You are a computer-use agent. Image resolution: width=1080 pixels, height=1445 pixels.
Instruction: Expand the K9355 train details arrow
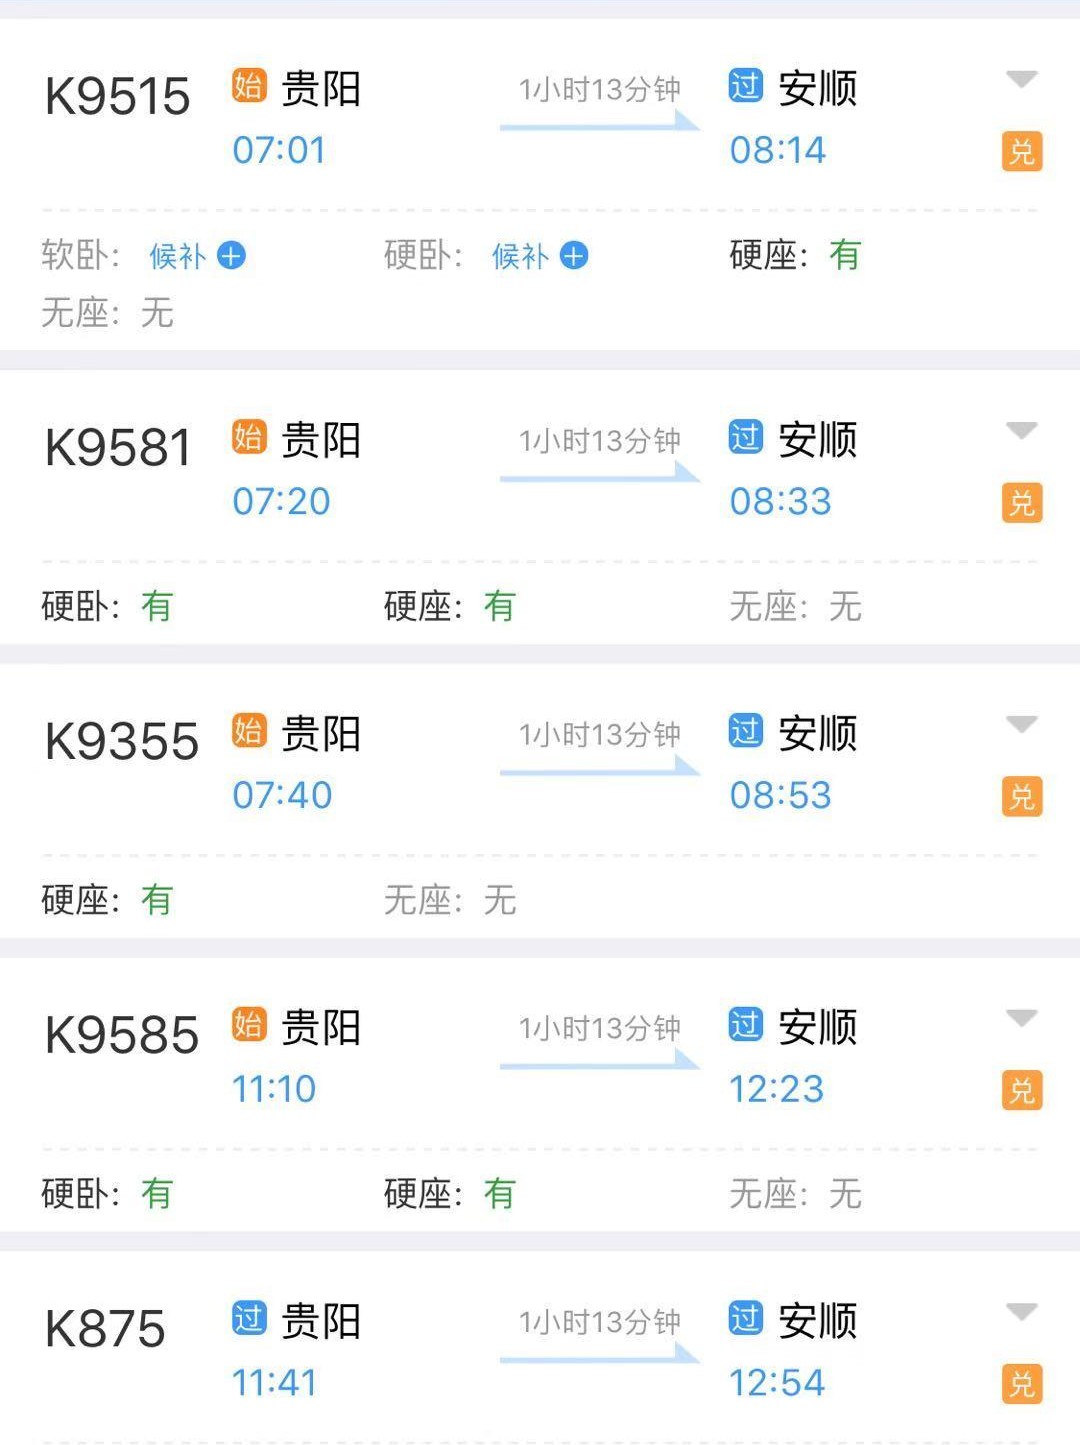pos(1021,724)
